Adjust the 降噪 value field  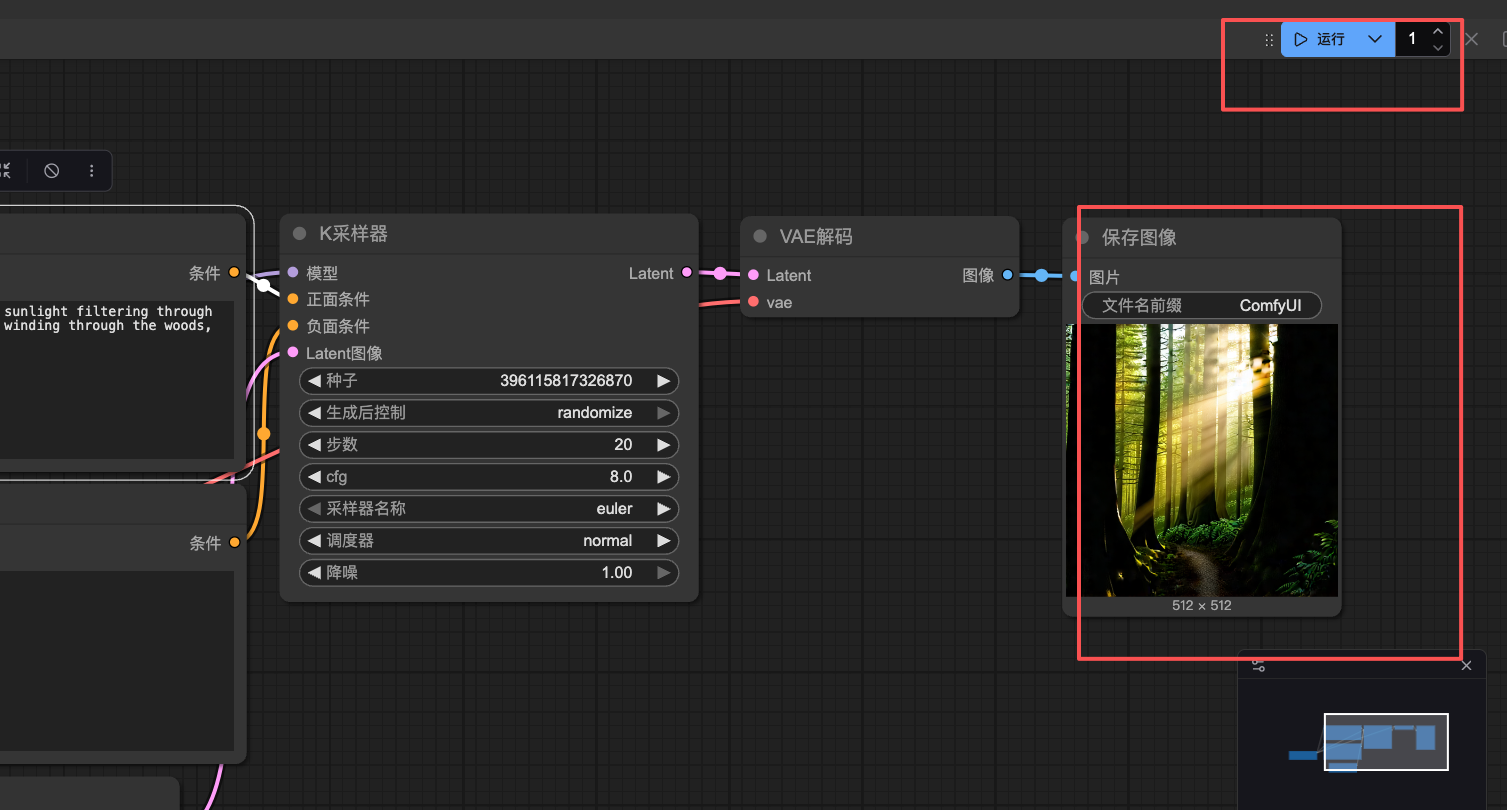click(488, 573)
